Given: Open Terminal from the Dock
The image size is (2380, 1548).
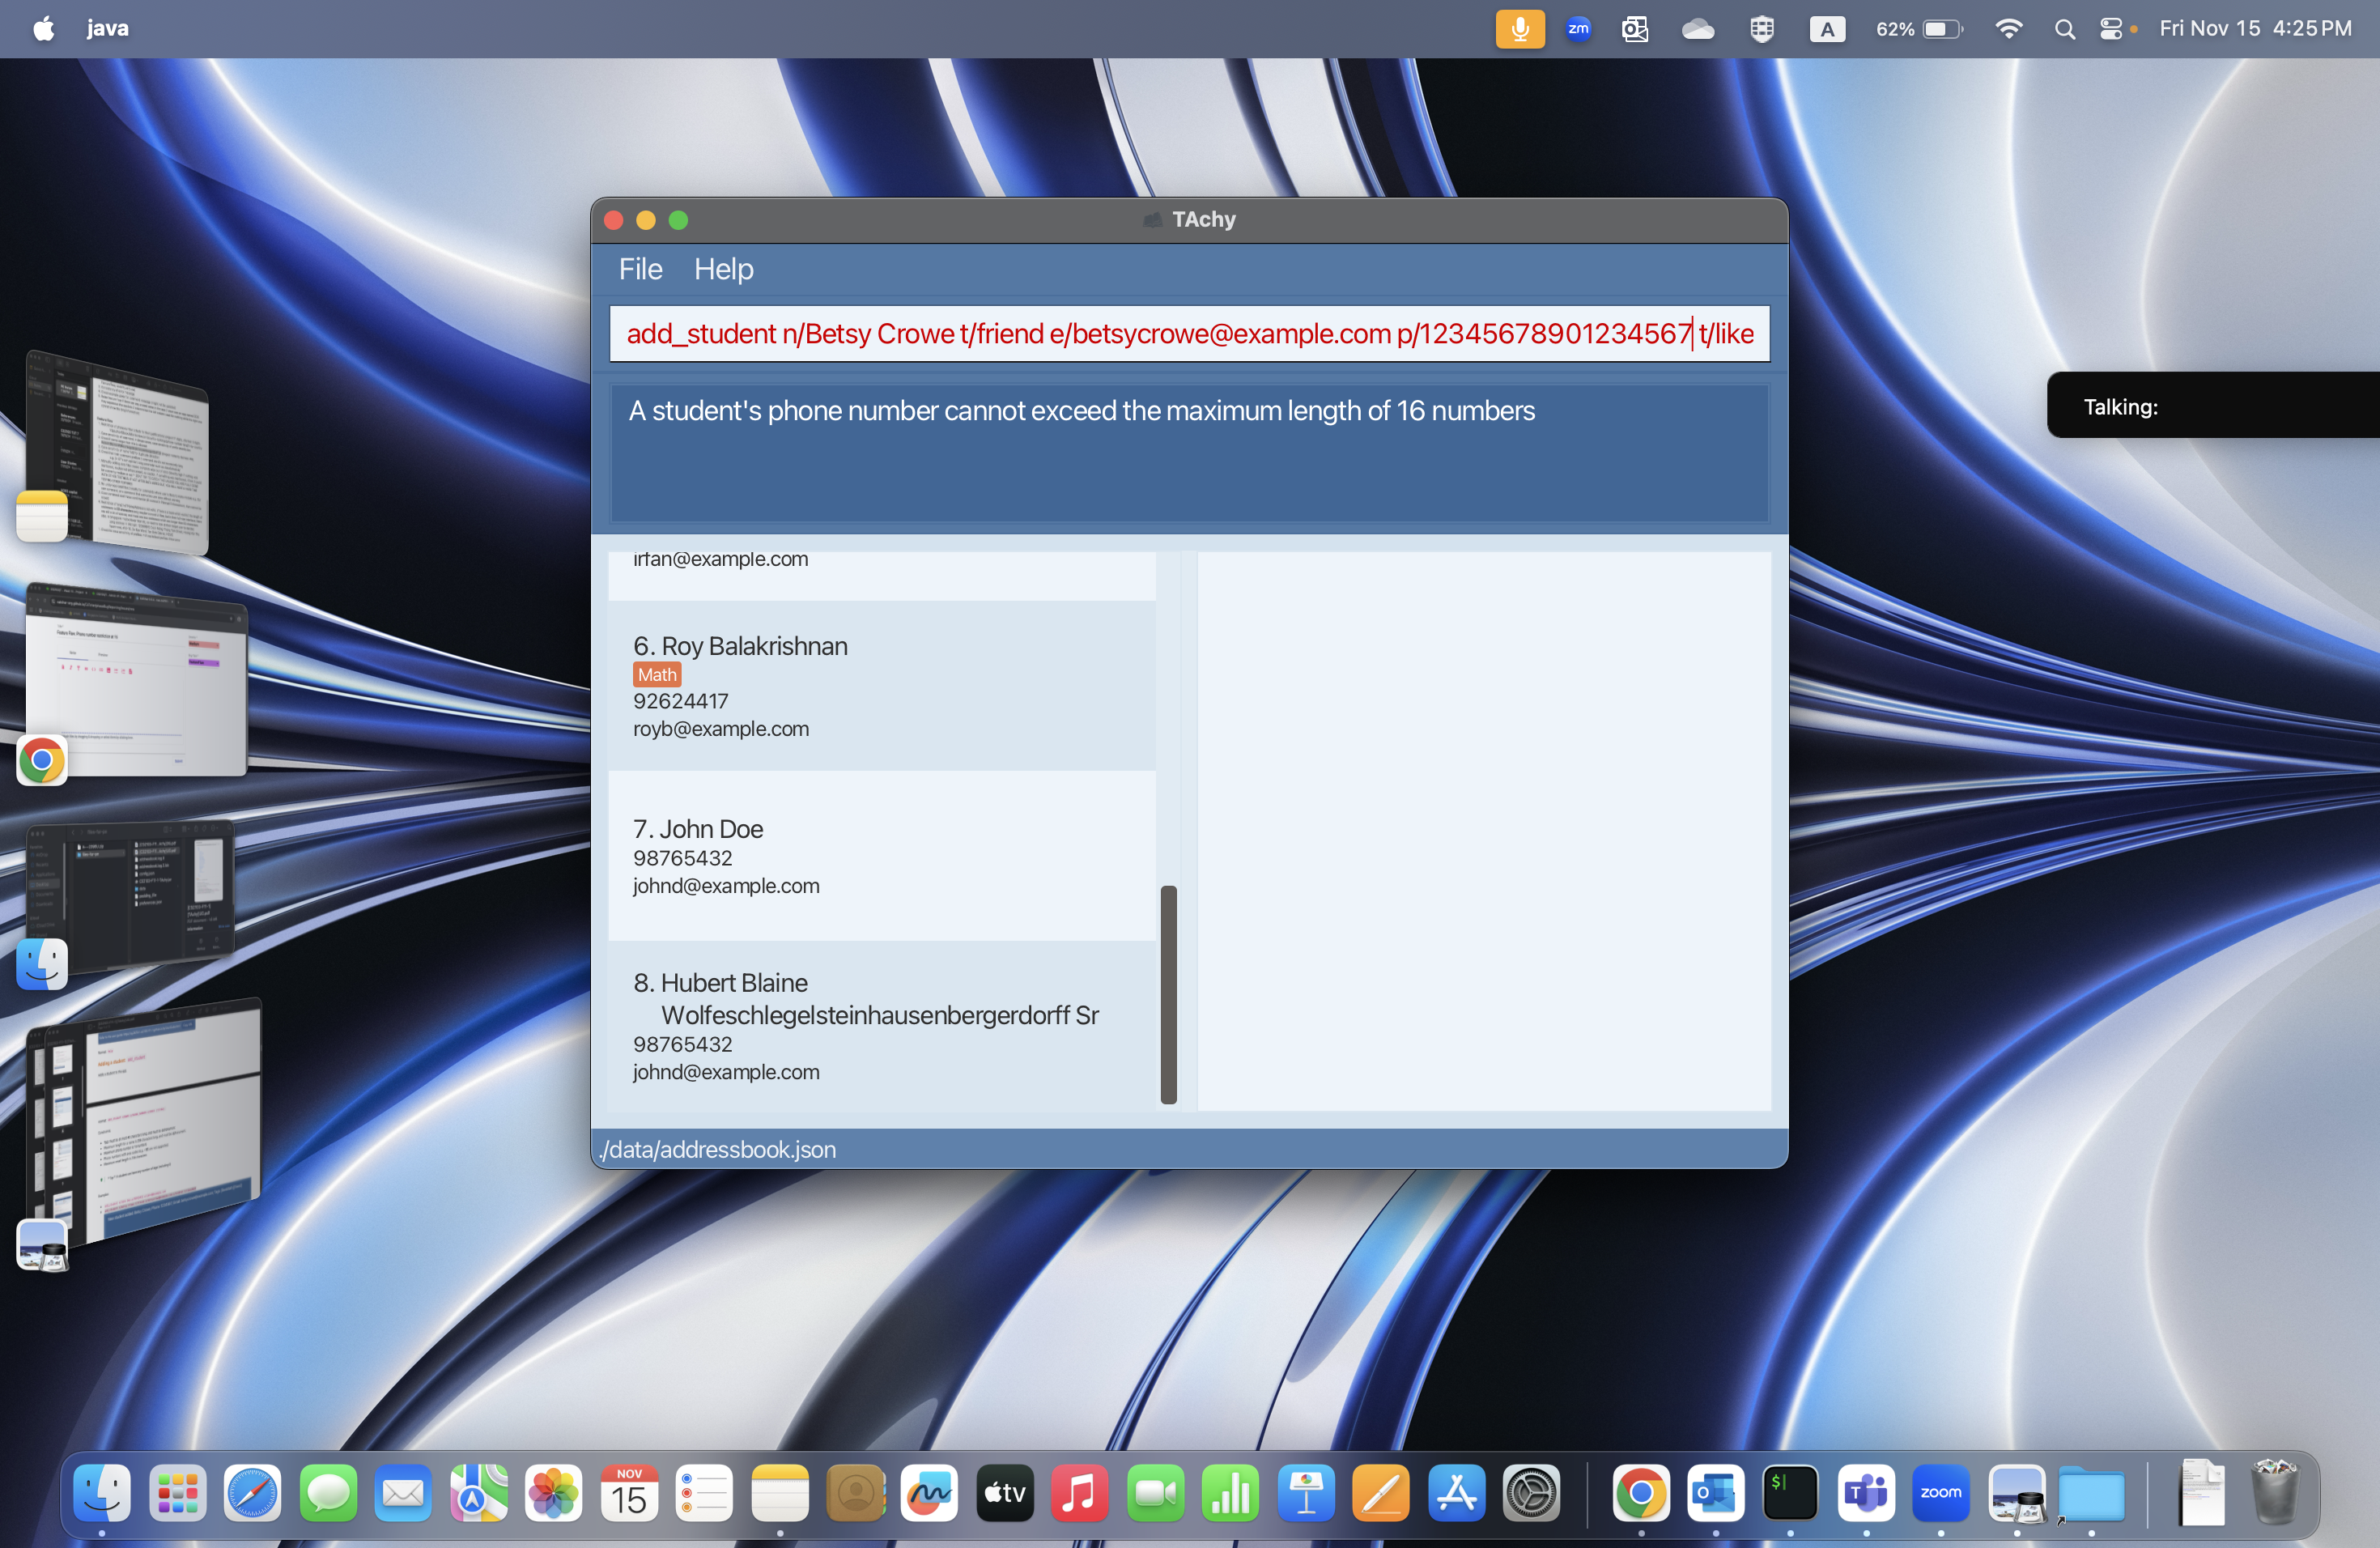Looking at the screenshot, I should pos(1790,1493).
